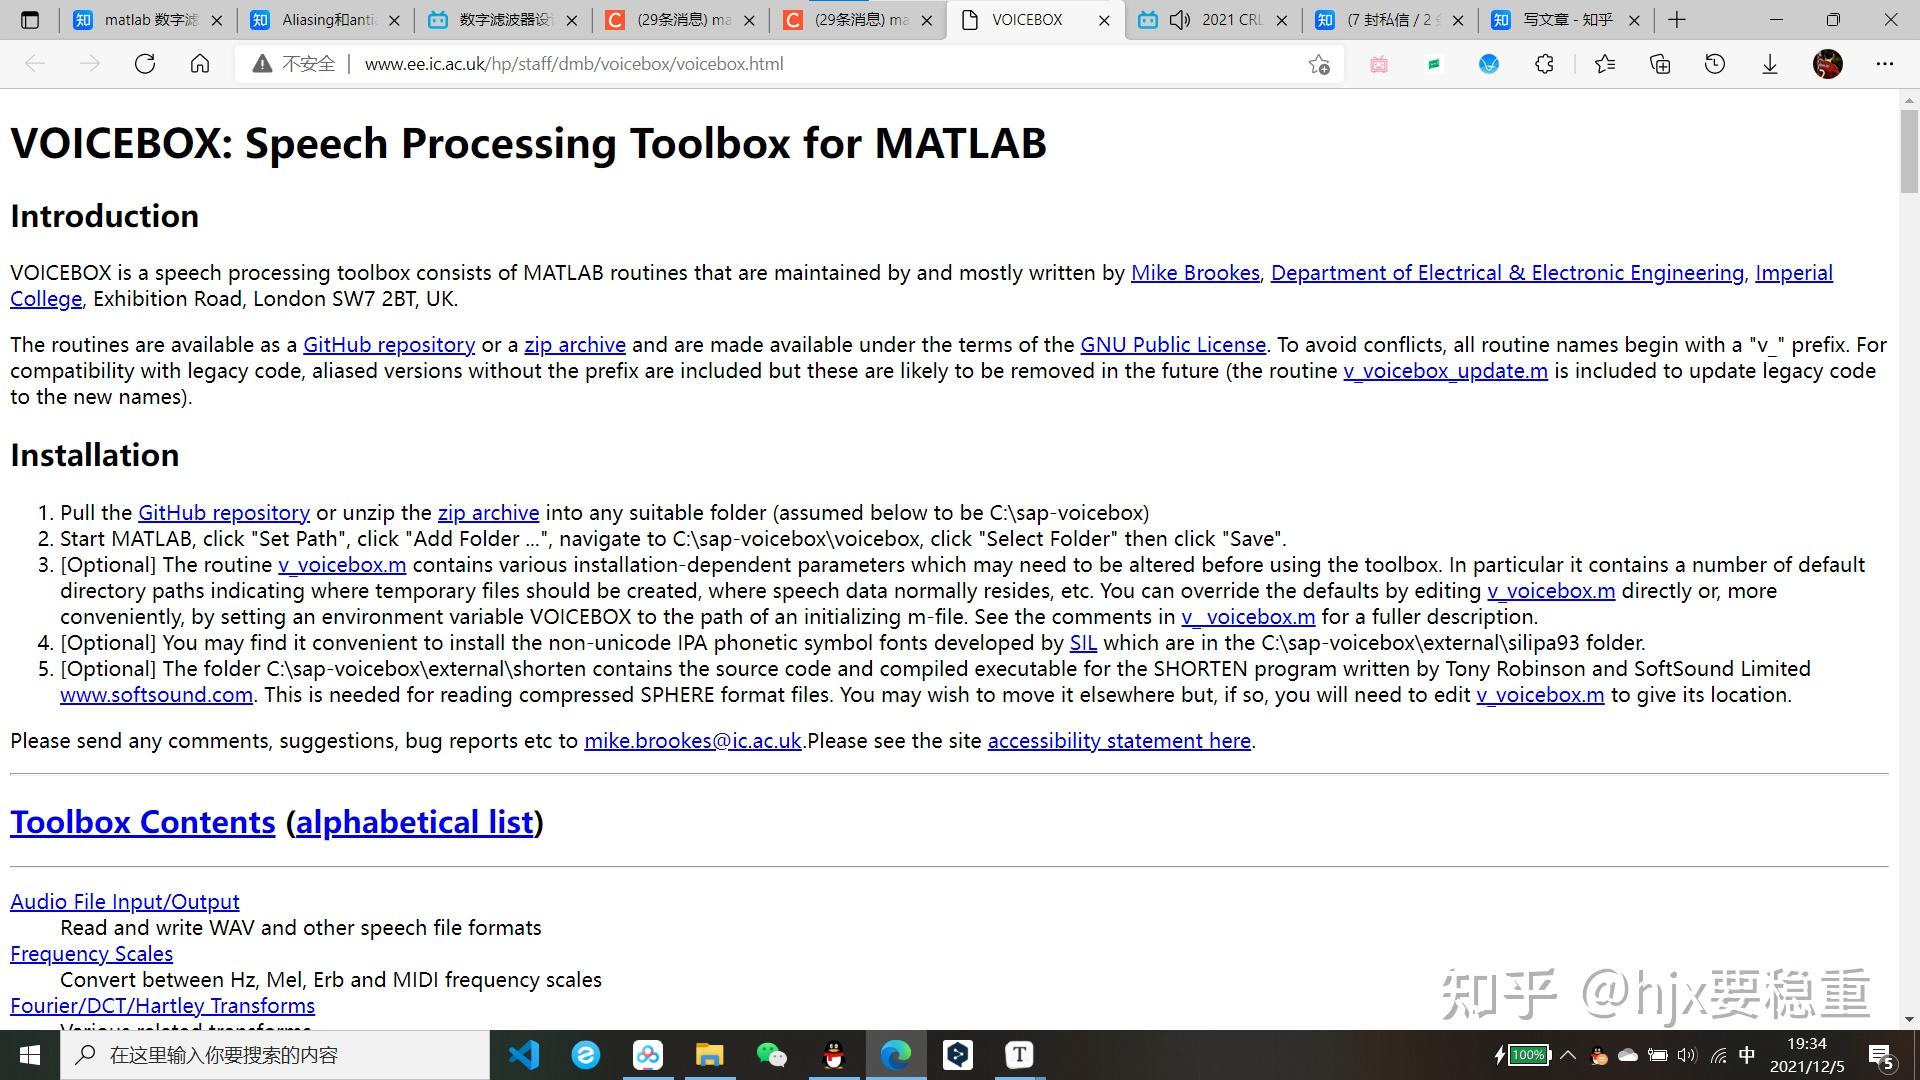Open the Extensions puzzle-piece menu
The image size is (1920, 1080).
1544,63
